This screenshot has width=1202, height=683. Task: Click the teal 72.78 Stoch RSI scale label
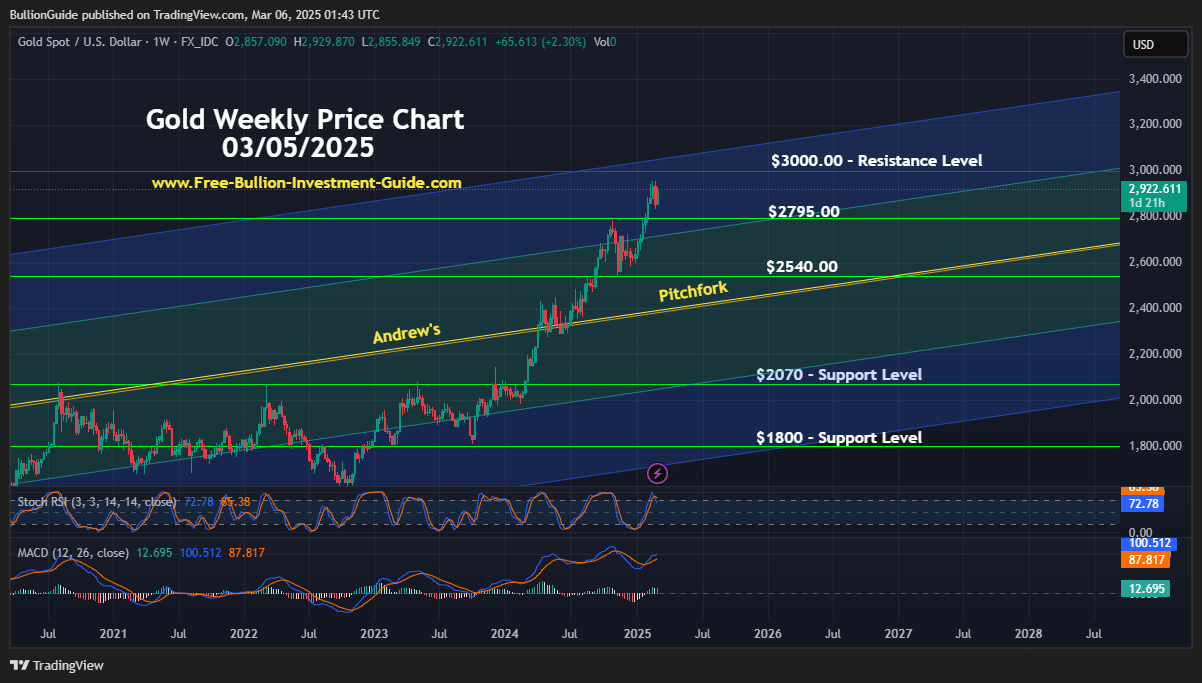(1143, 503)
